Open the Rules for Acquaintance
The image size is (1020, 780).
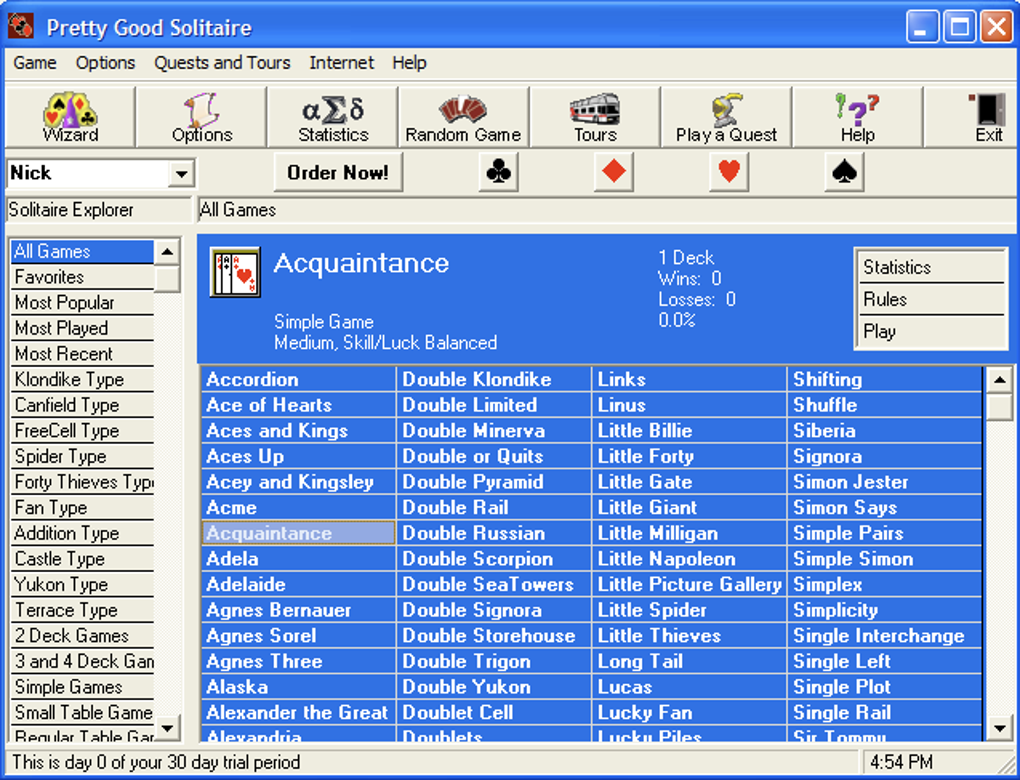tap(932, 299)
